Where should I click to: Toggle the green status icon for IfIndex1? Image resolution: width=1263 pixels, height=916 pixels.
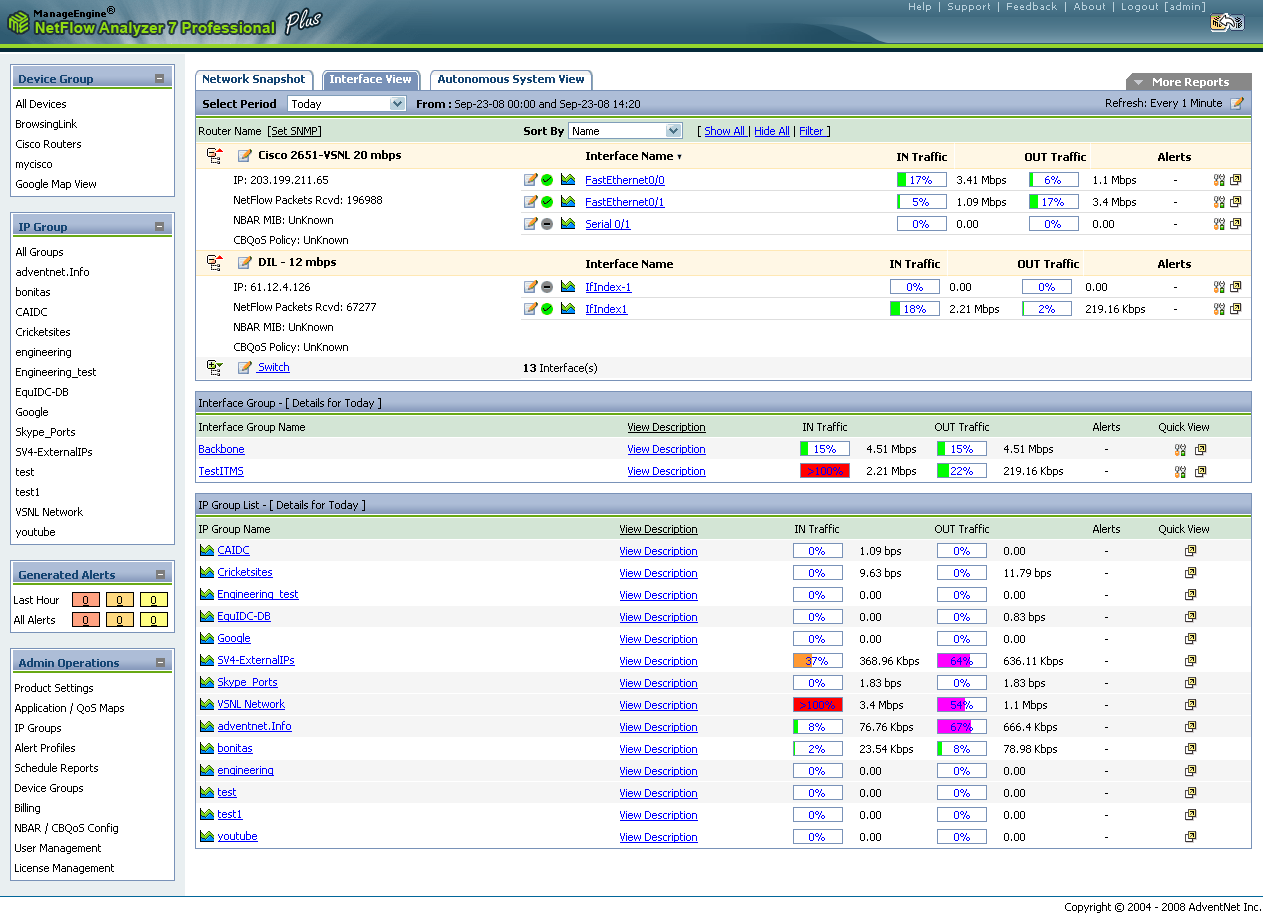547,309
